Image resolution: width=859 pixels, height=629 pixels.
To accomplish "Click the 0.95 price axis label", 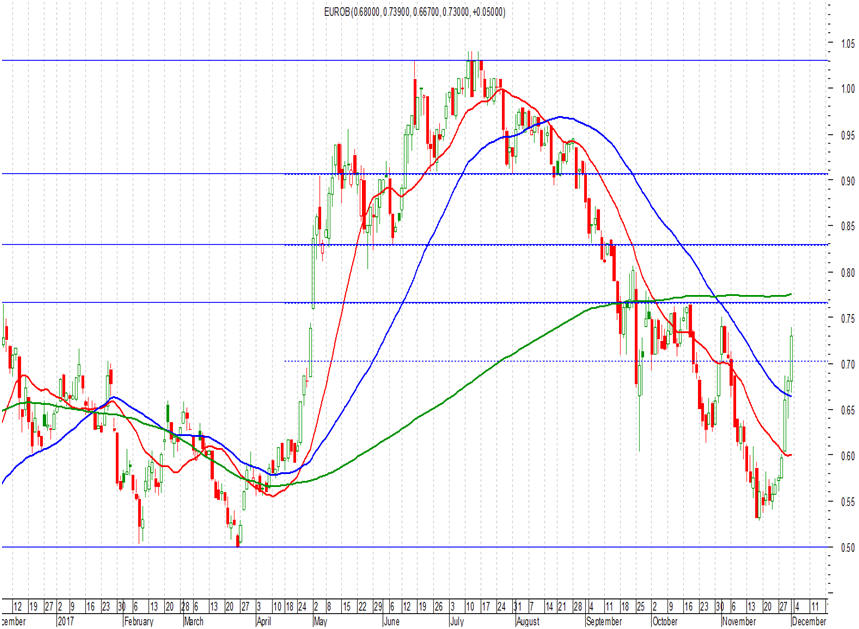I will [847, 135].
